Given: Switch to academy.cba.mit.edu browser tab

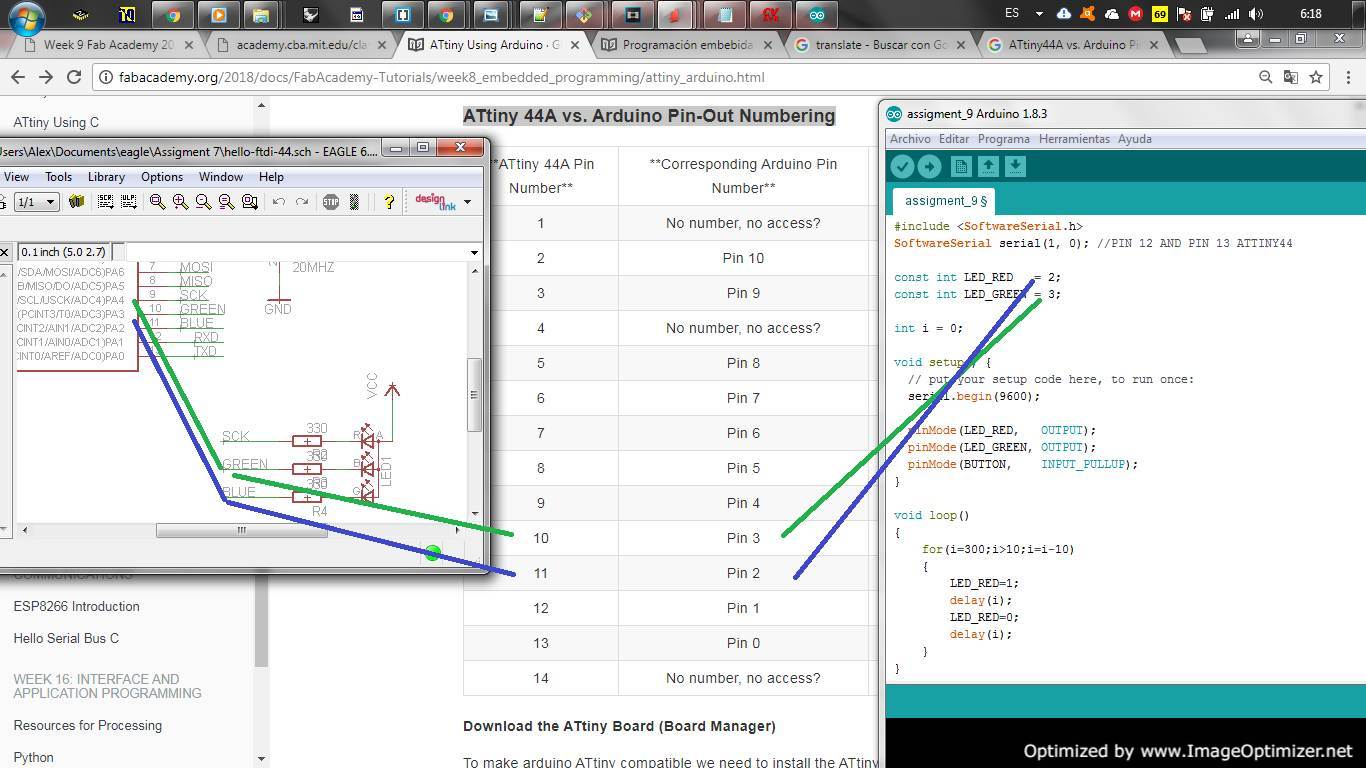Looking at the screenshot, I should tap(301, 45).
